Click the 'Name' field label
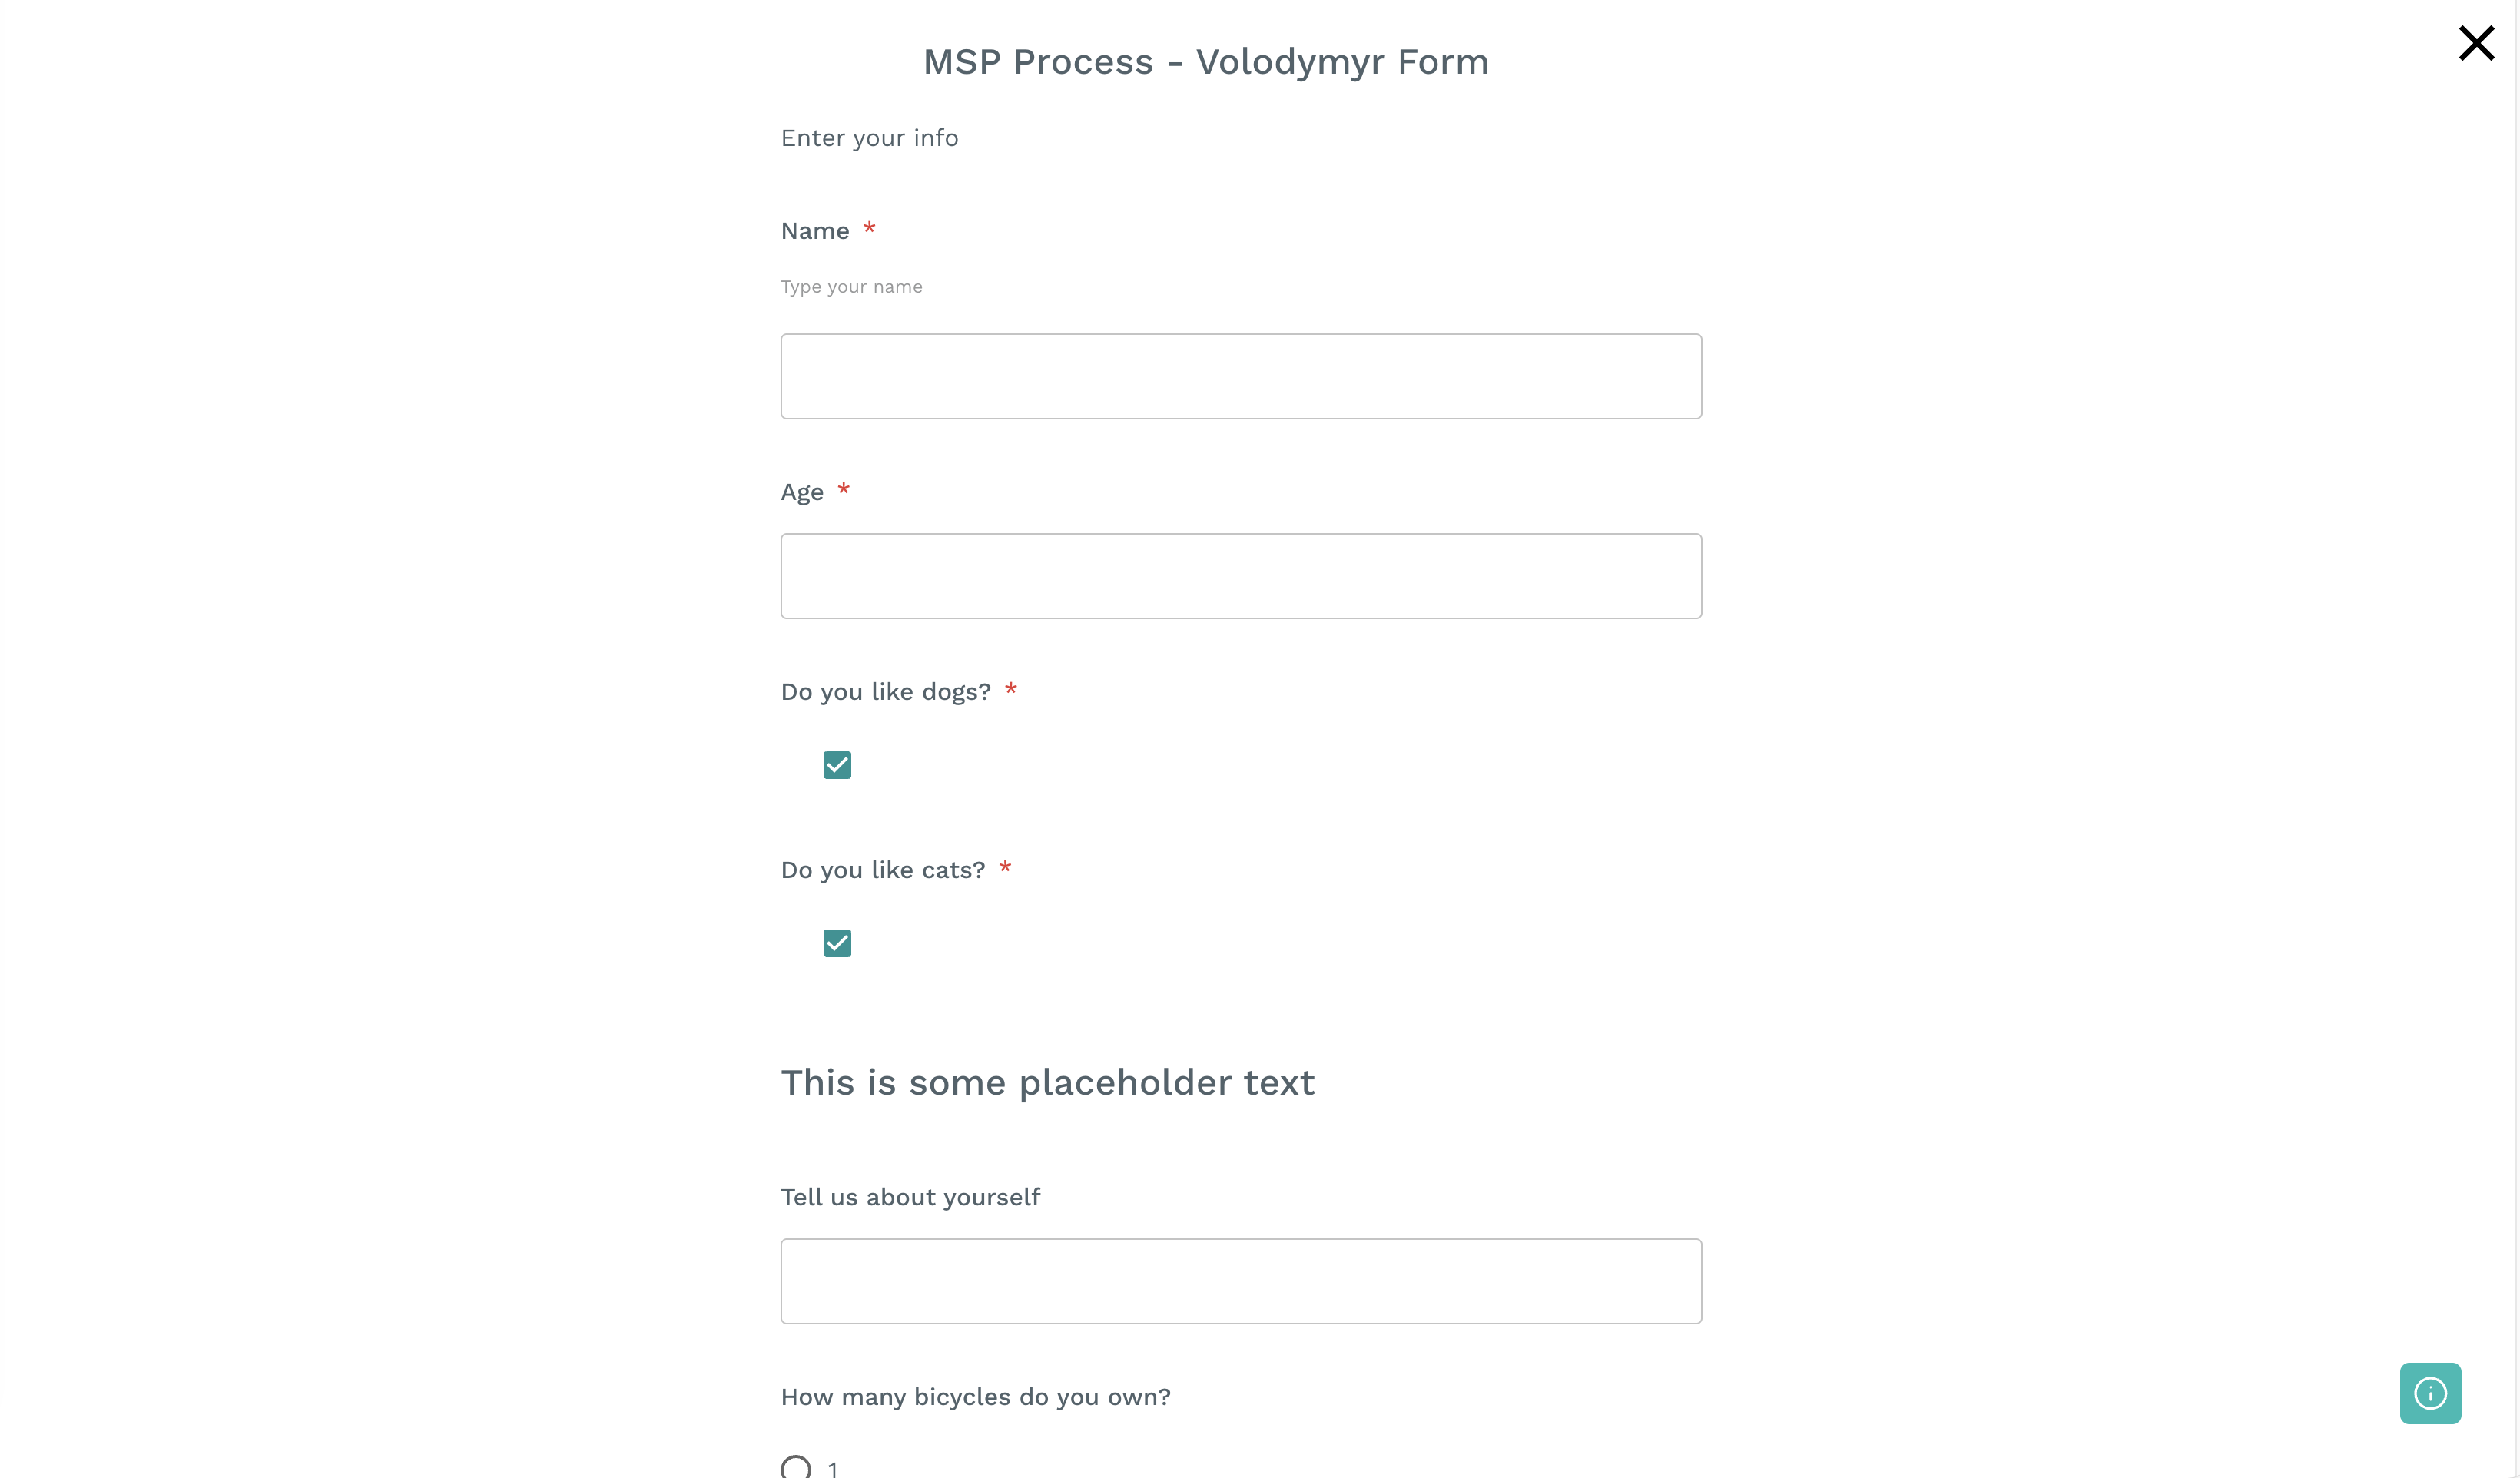The image size is (2520, 1478). coord(815,231)
